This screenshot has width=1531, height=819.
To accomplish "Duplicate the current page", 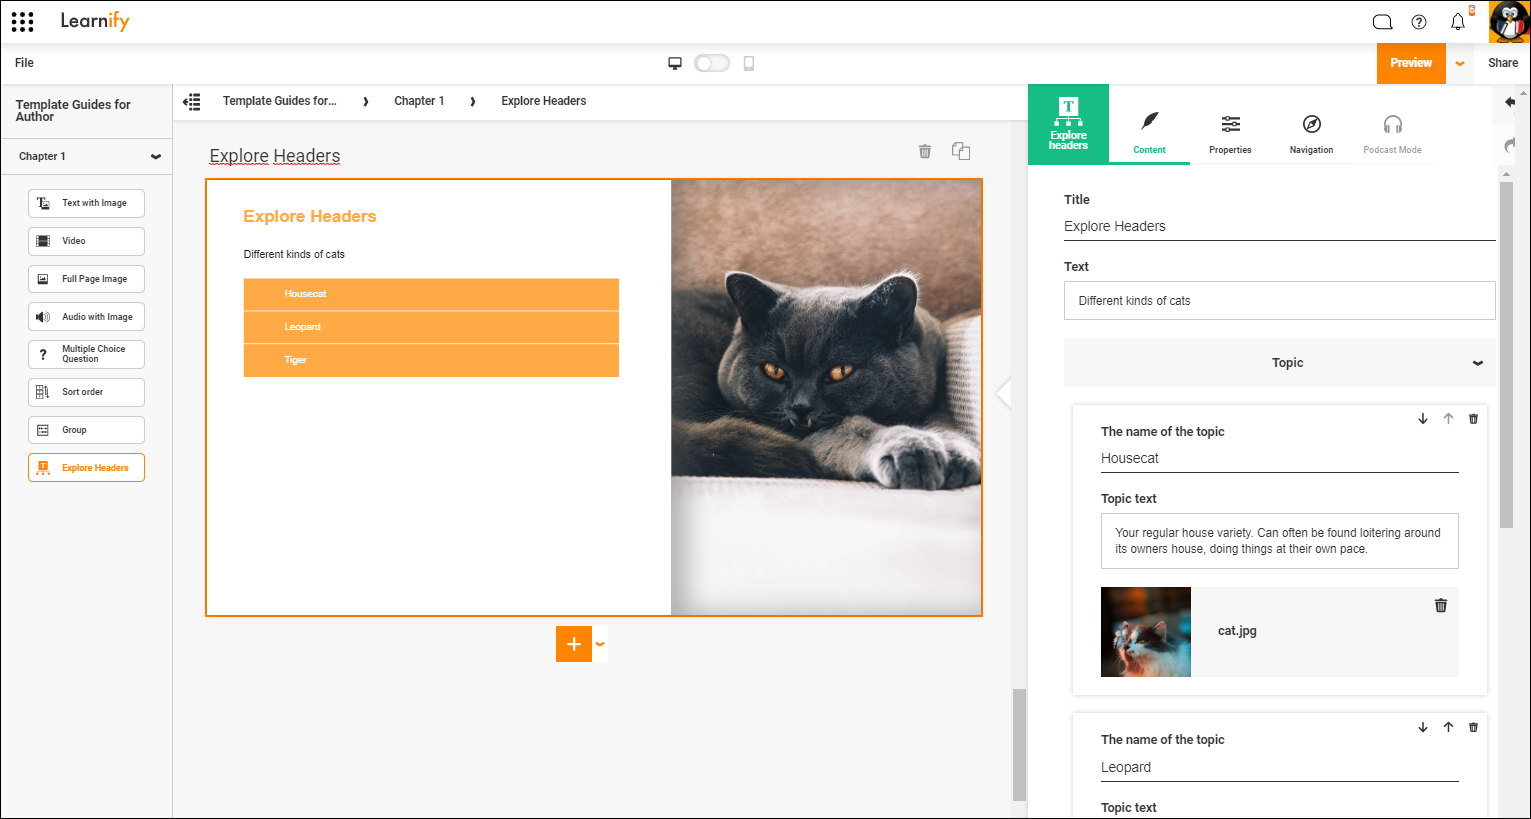I will click(961, 151).
